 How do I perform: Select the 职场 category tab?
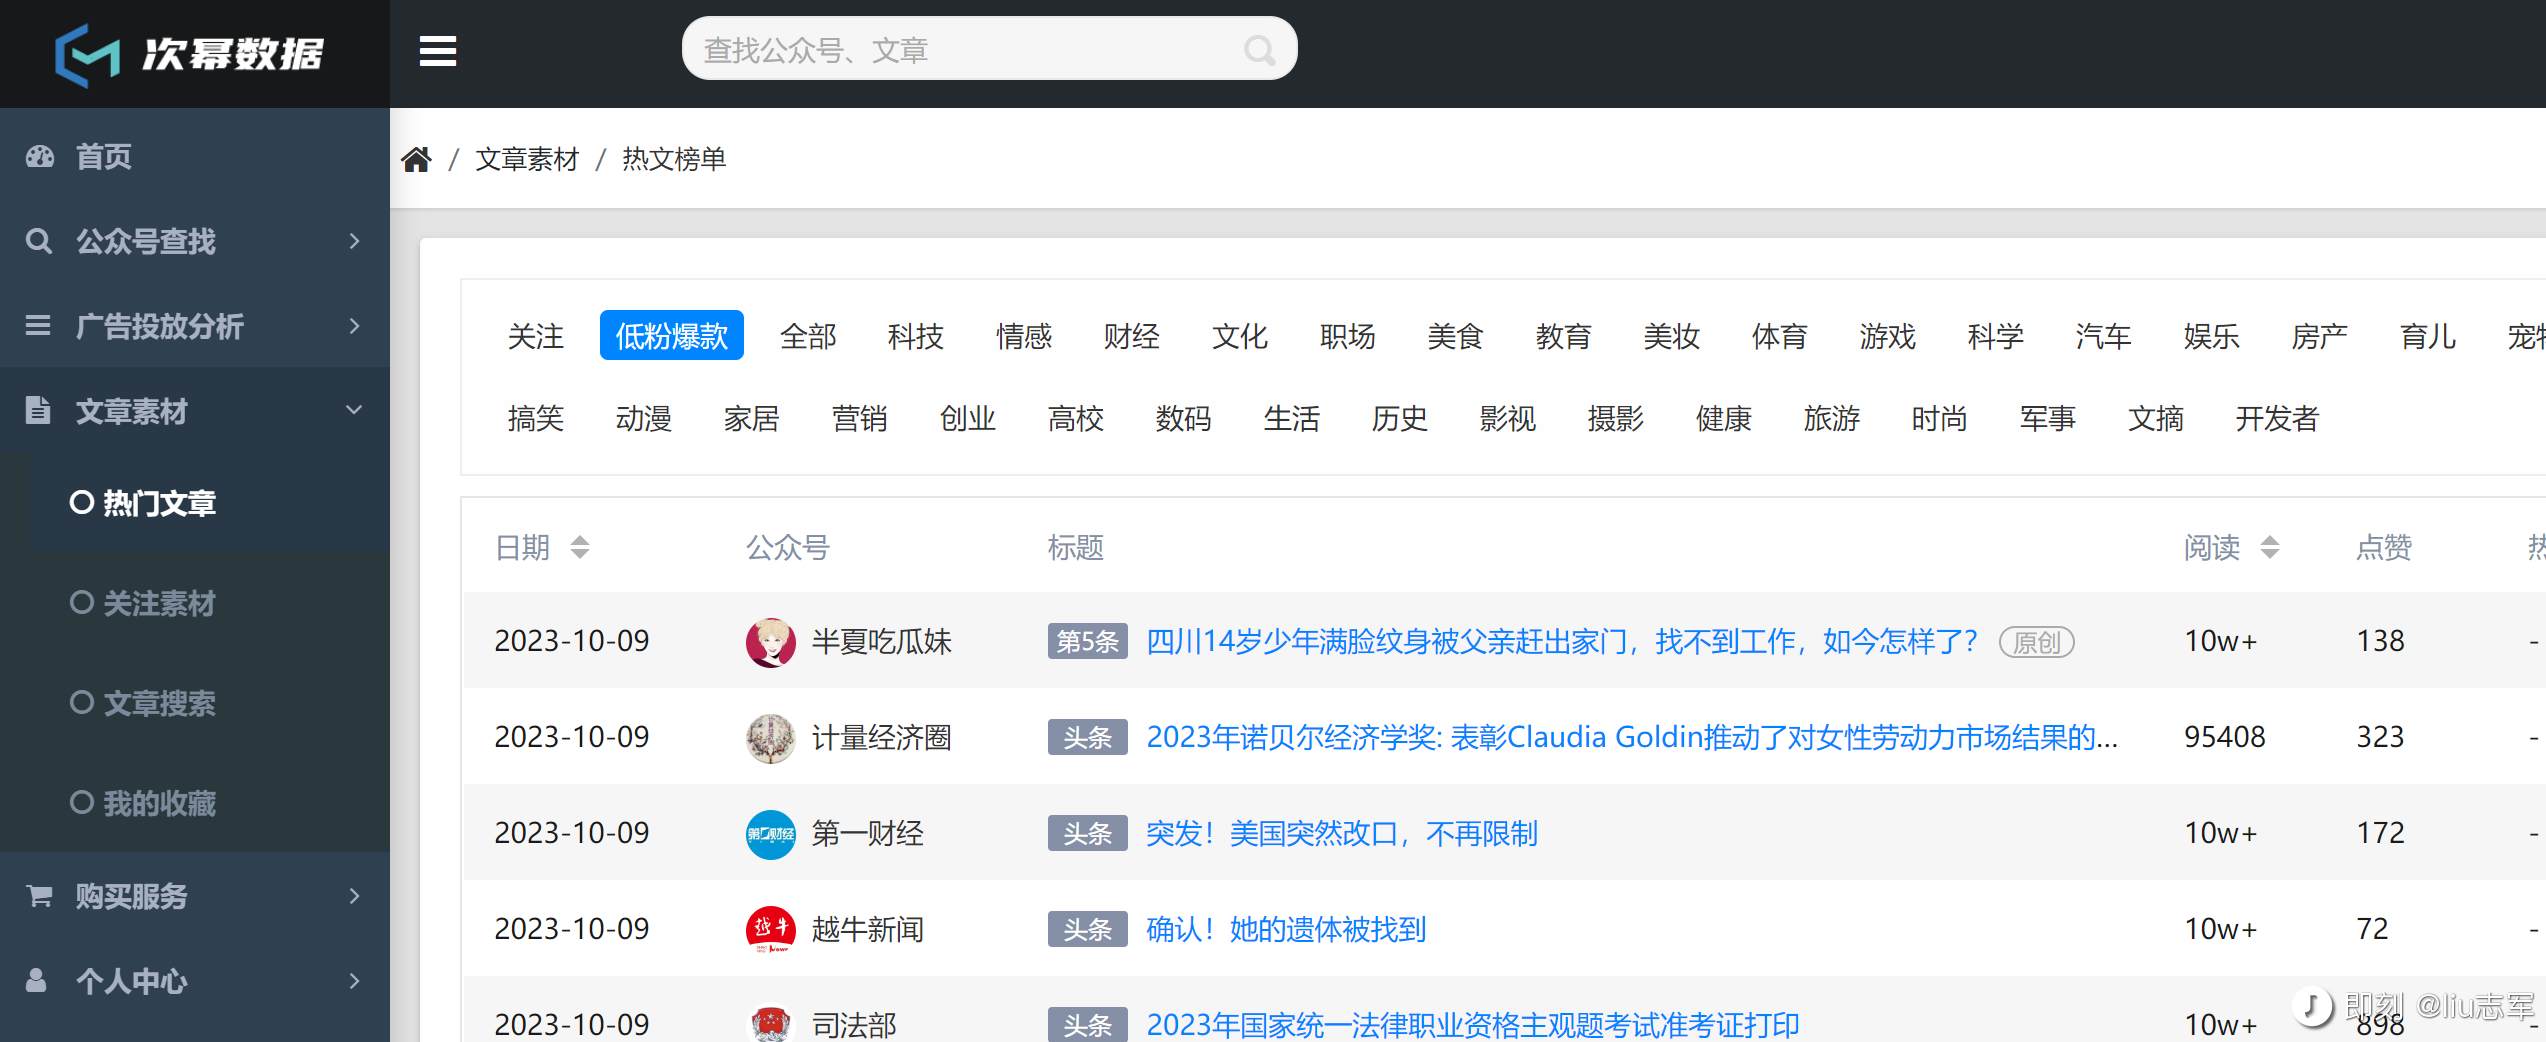tap(1348, 336)
